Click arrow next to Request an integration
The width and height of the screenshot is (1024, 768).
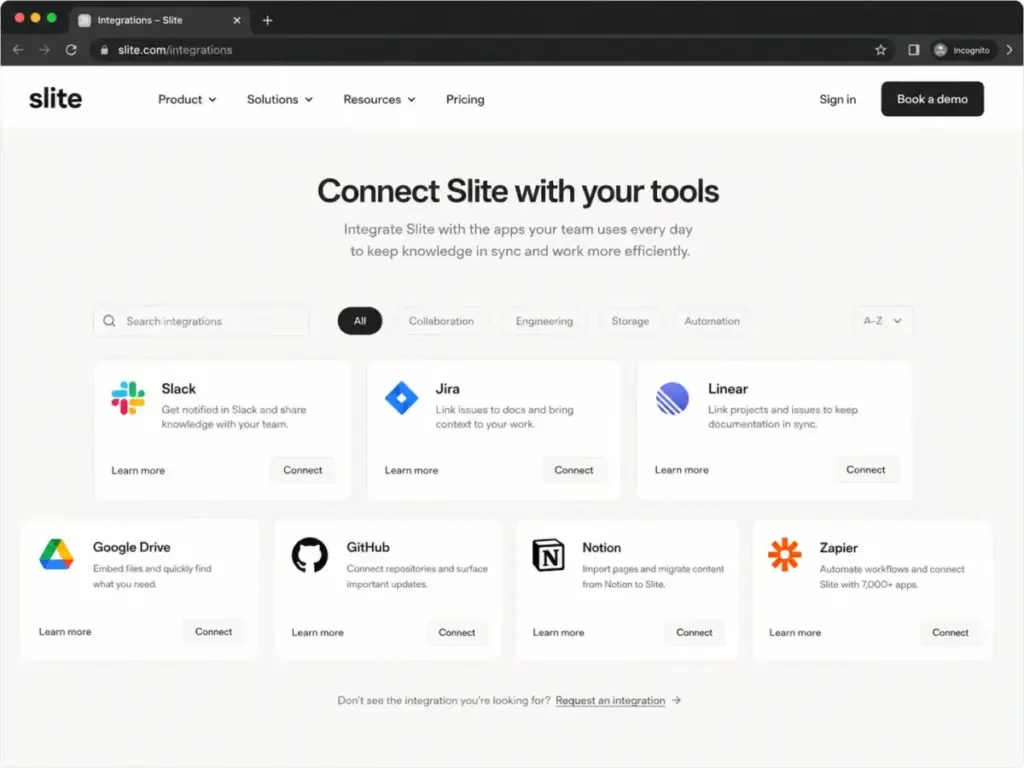tap(677, 700)
